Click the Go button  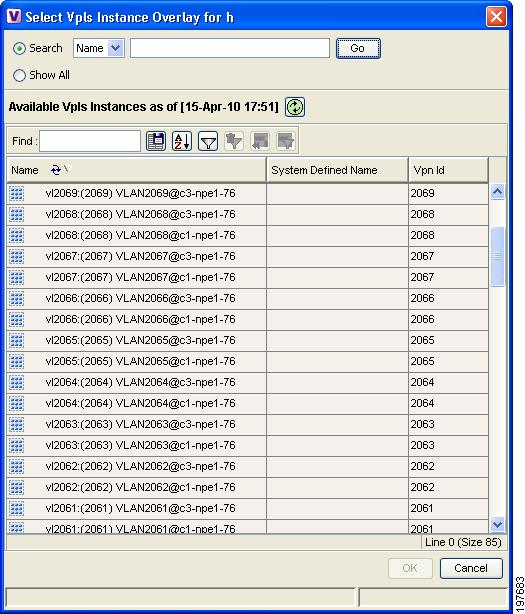pyautogui.click(x=358, y=48)
